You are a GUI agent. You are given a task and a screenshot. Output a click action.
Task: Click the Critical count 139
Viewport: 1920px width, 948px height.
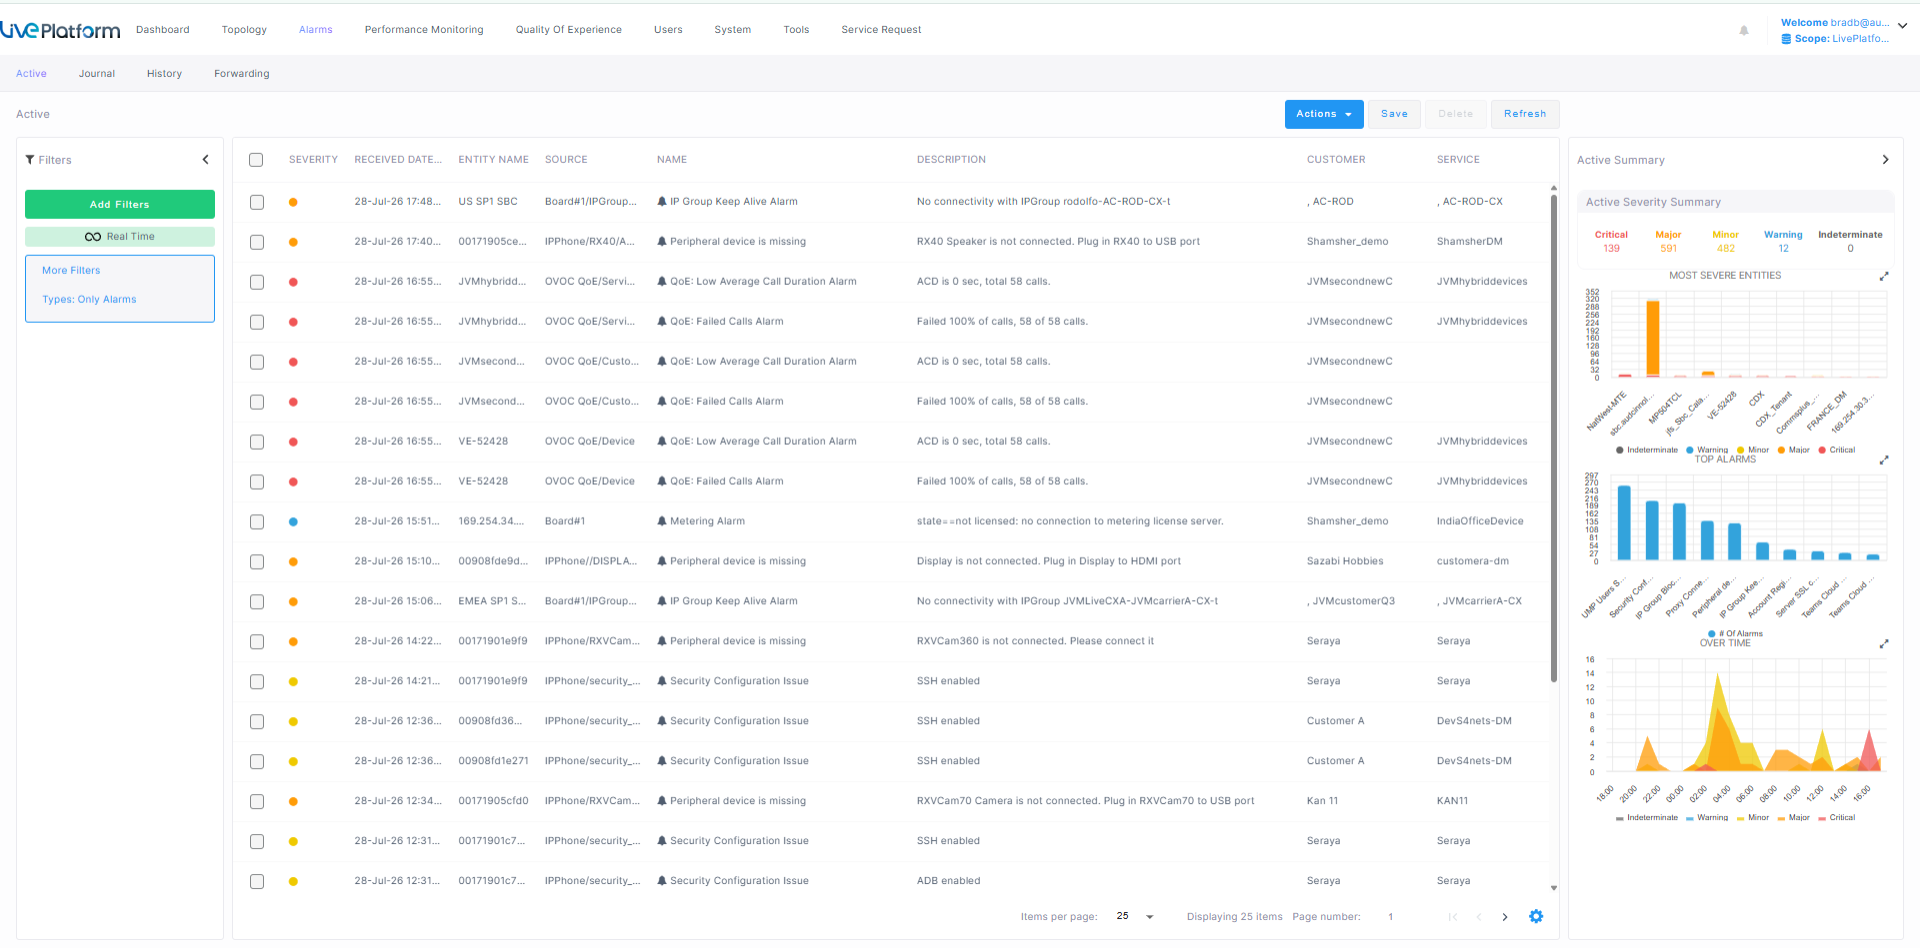(1611, 249)
